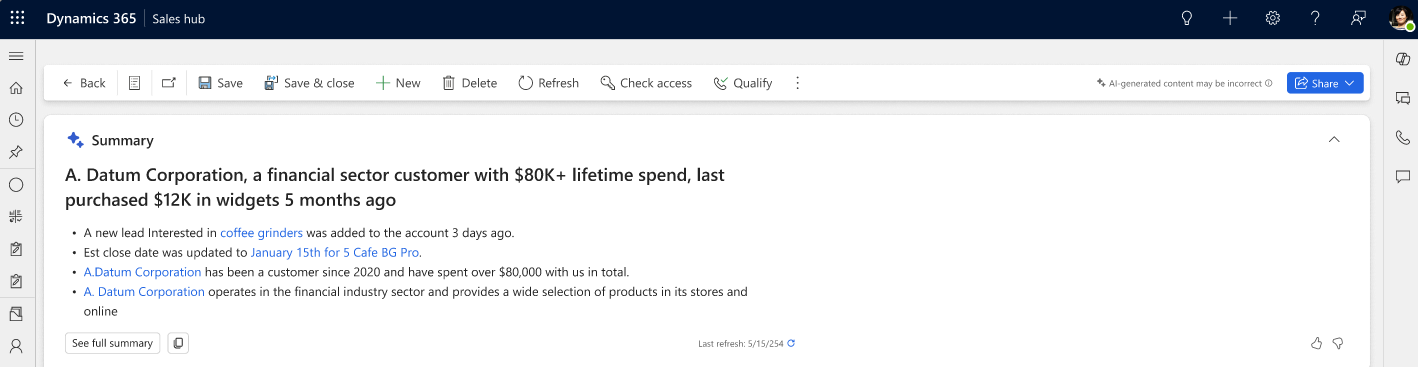Open January 15th for 5 Cafe BG Pro link
The width and height of the screenshot is (1418, 367).
pyautogui.click(x=335, y=252)
